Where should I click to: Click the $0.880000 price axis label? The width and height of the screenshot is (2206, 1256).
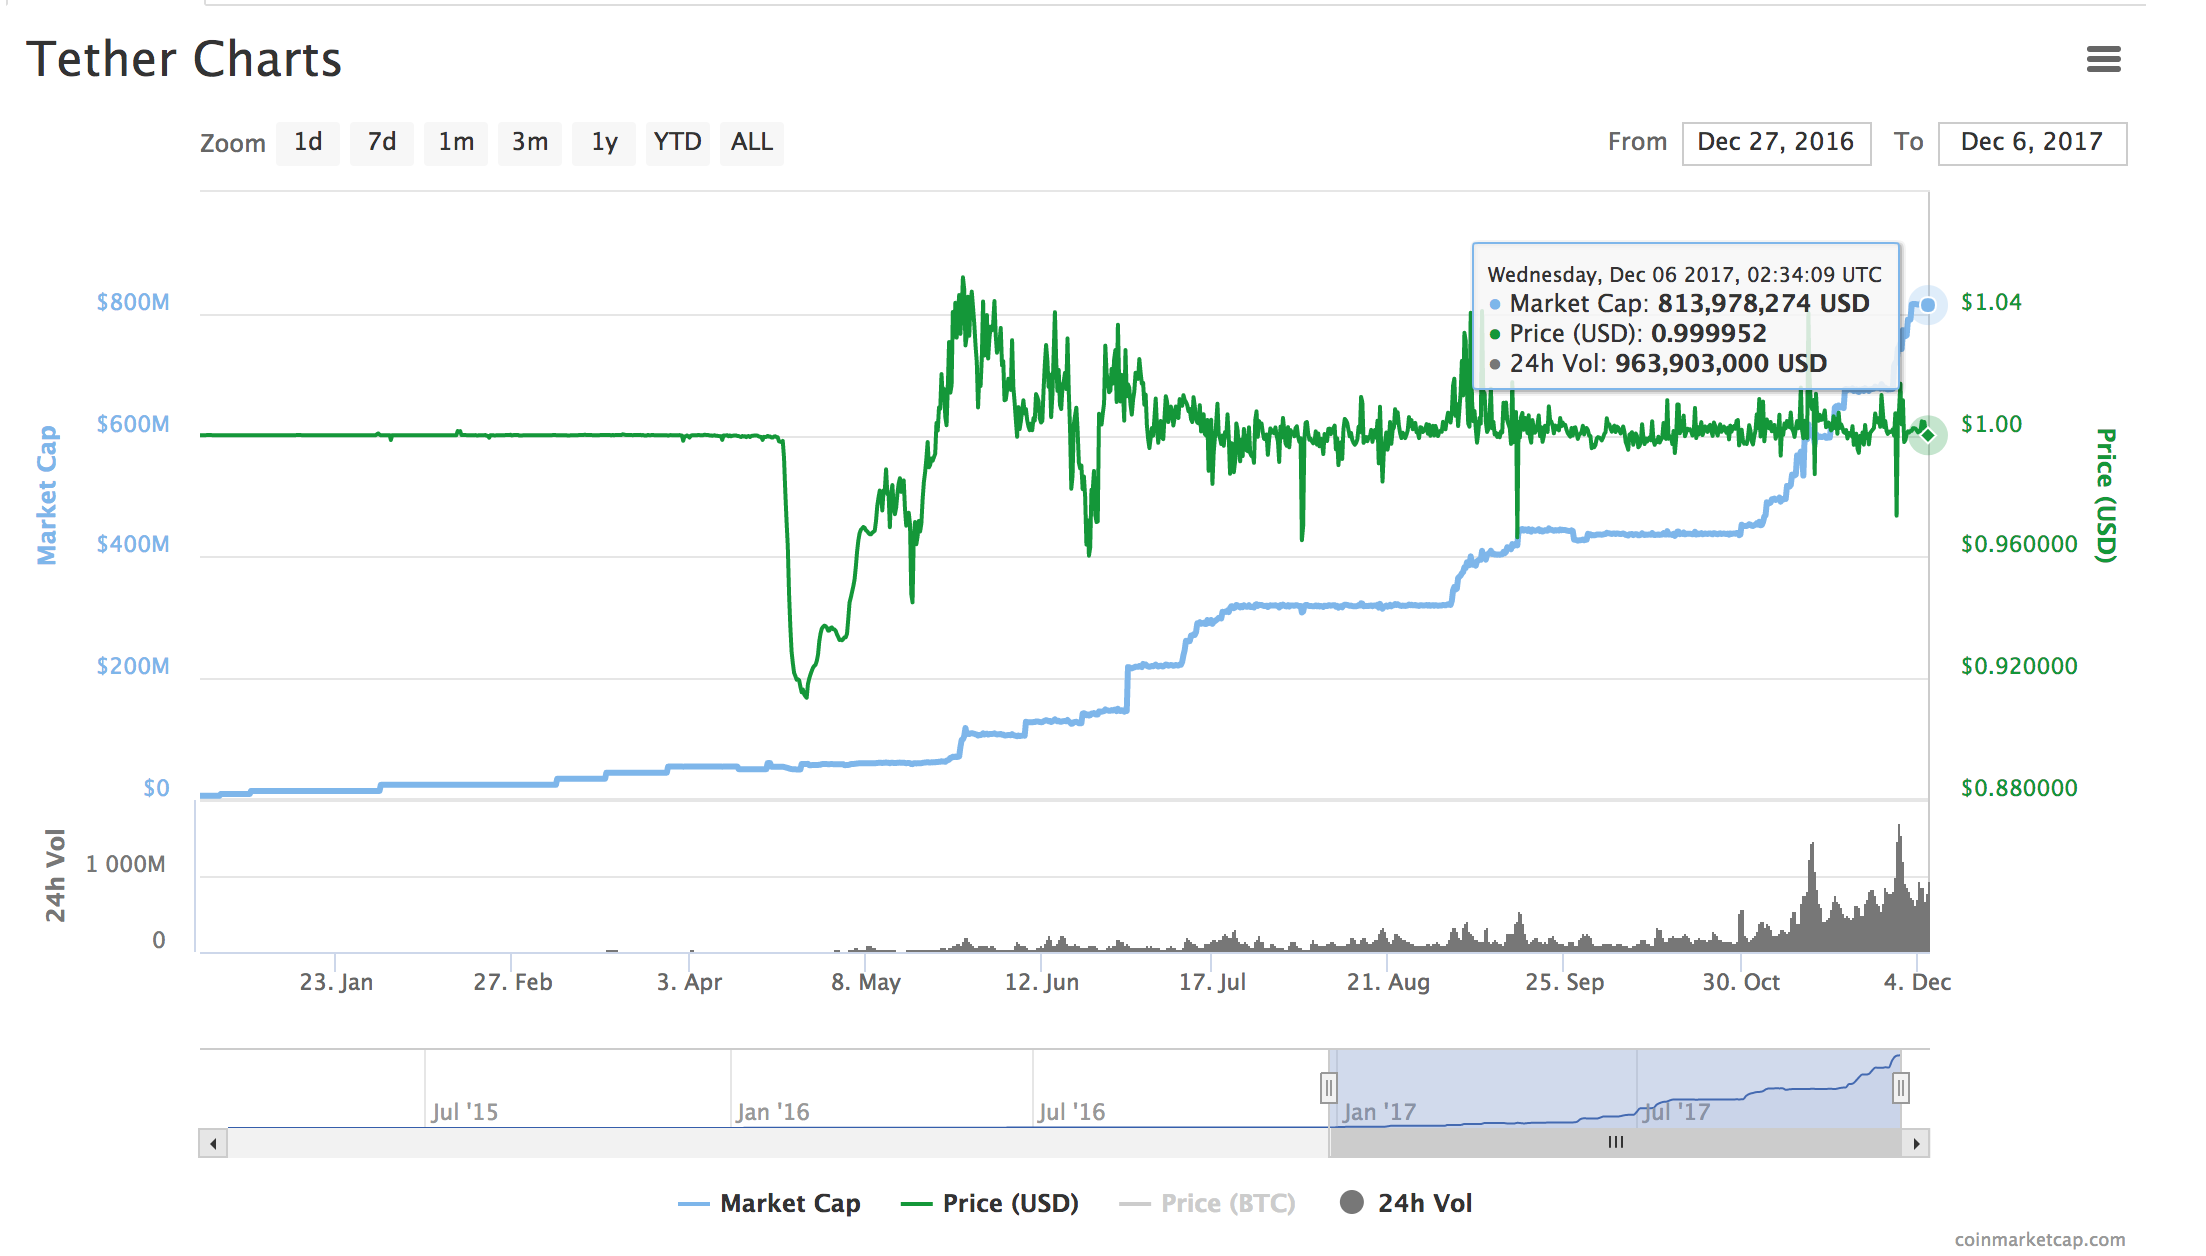click(2019, 788)
